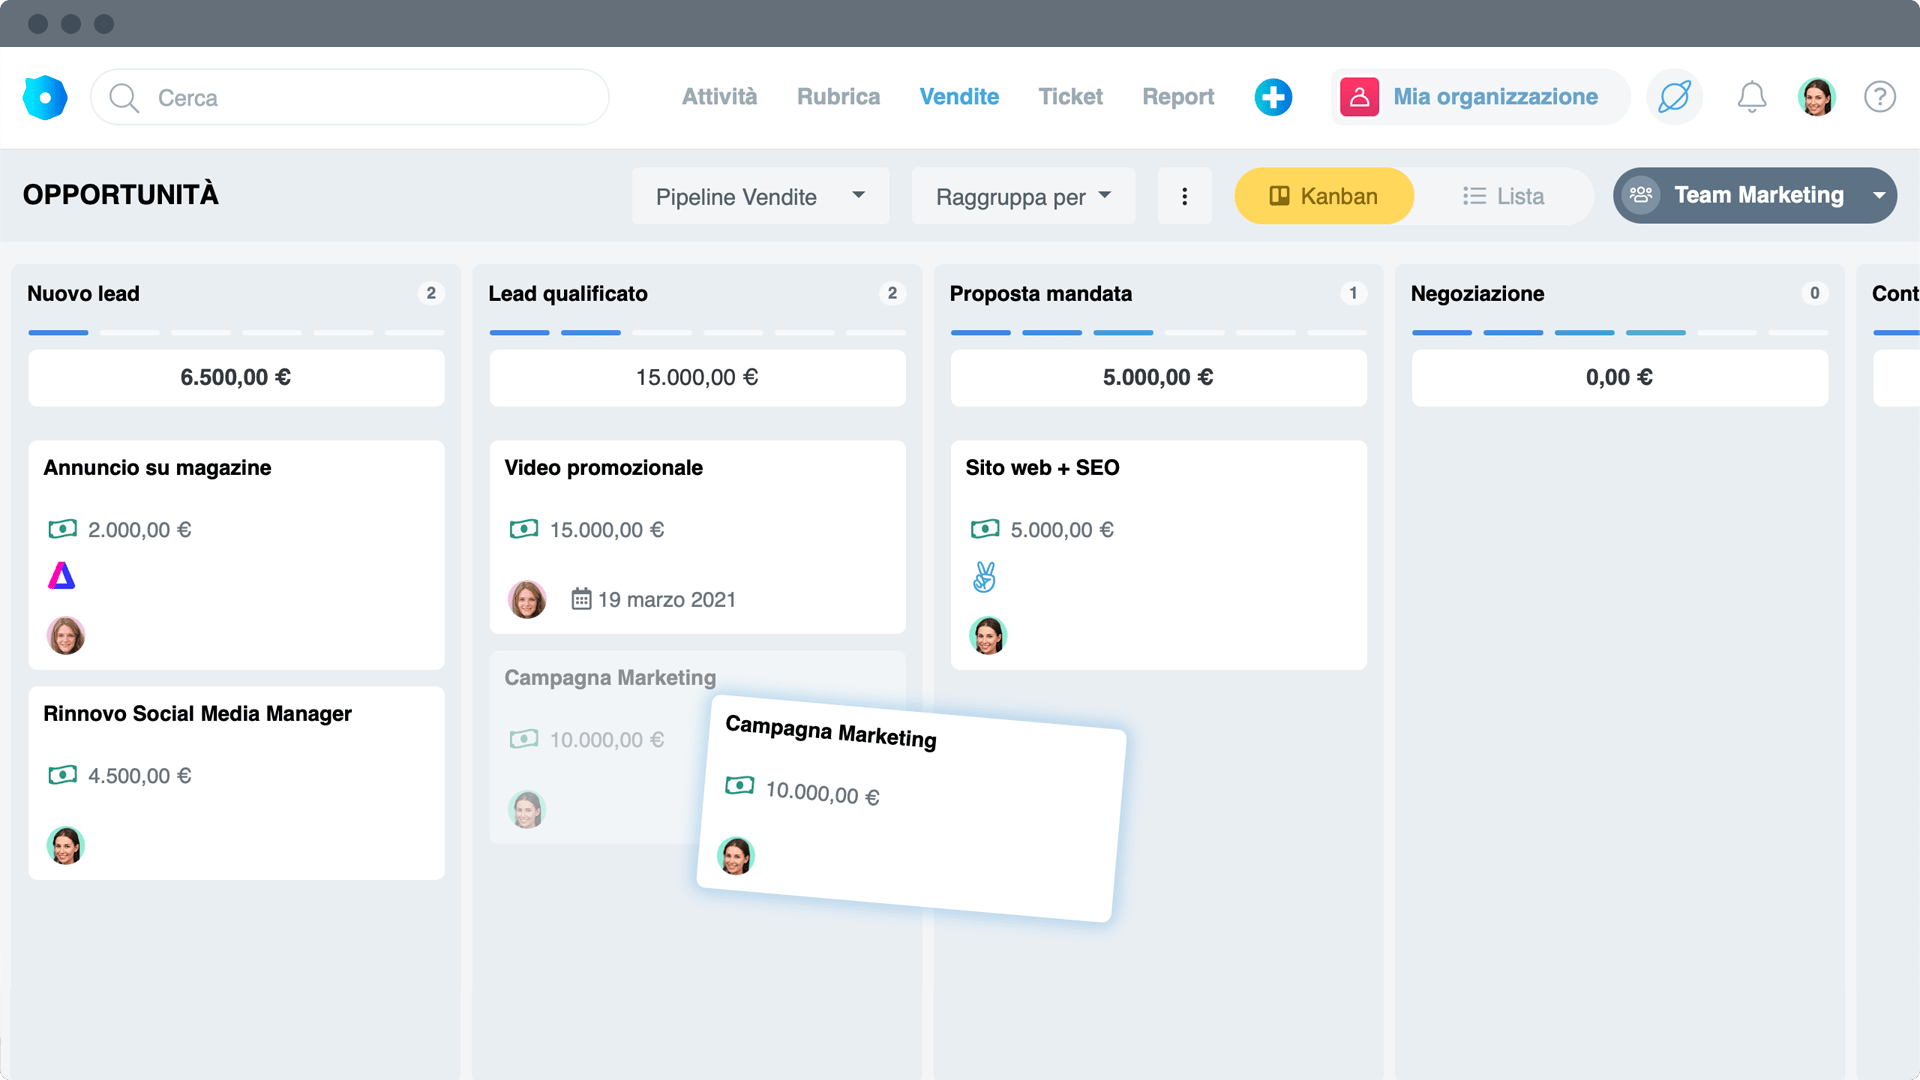Open the three-dot options menu
This screenshot has width=1920, height=1080.
[x=1184, y=196]
